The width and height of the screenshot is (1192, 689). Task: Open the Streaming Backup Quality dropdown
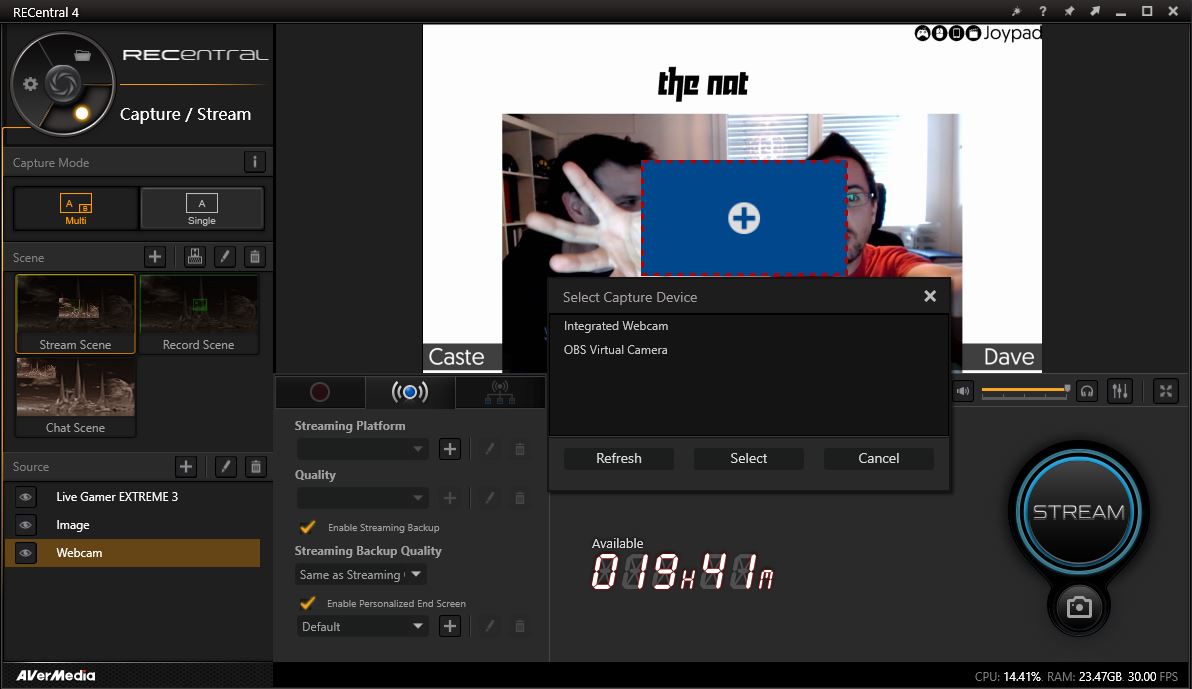[x=360, y=574]
